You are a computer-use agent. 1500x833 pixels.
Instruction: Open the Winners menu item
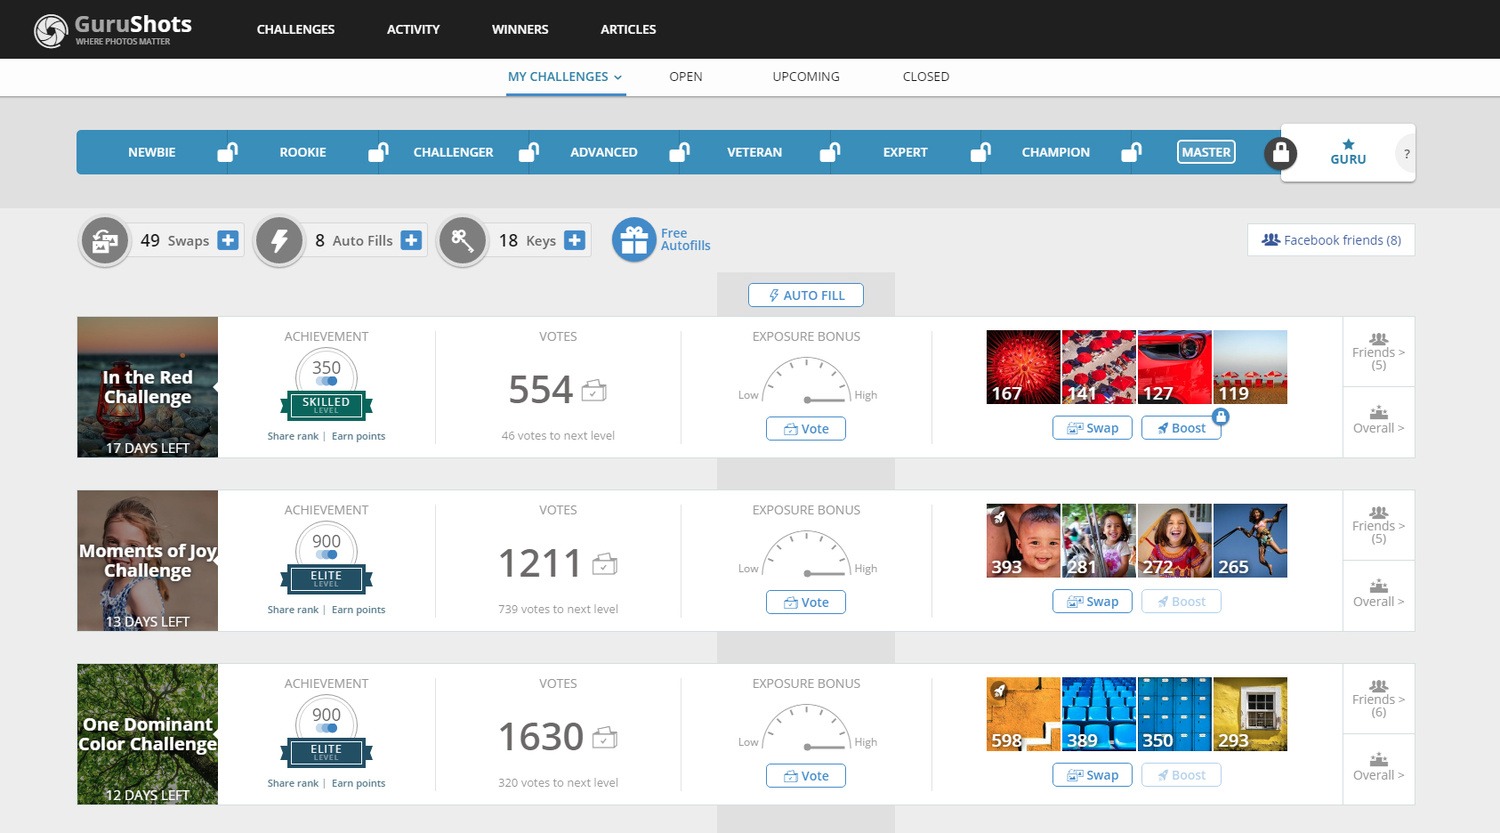[520, 29]
